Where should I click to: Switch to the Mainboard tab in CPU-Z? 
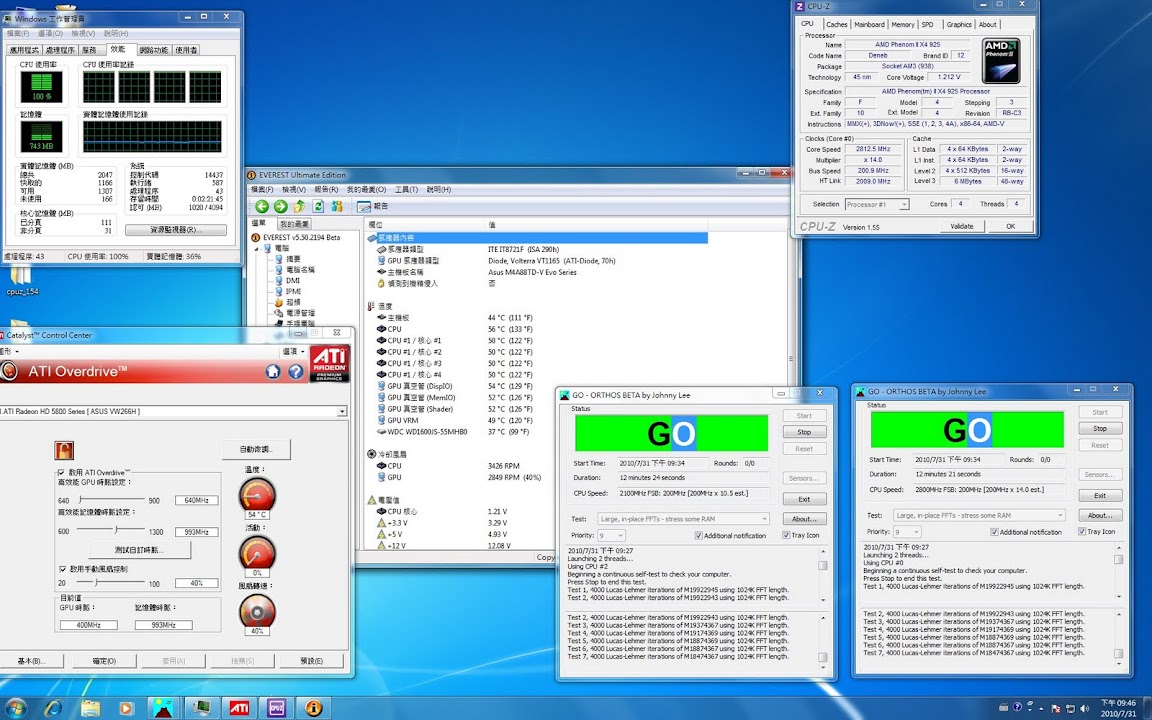click(x=869, y=24)
